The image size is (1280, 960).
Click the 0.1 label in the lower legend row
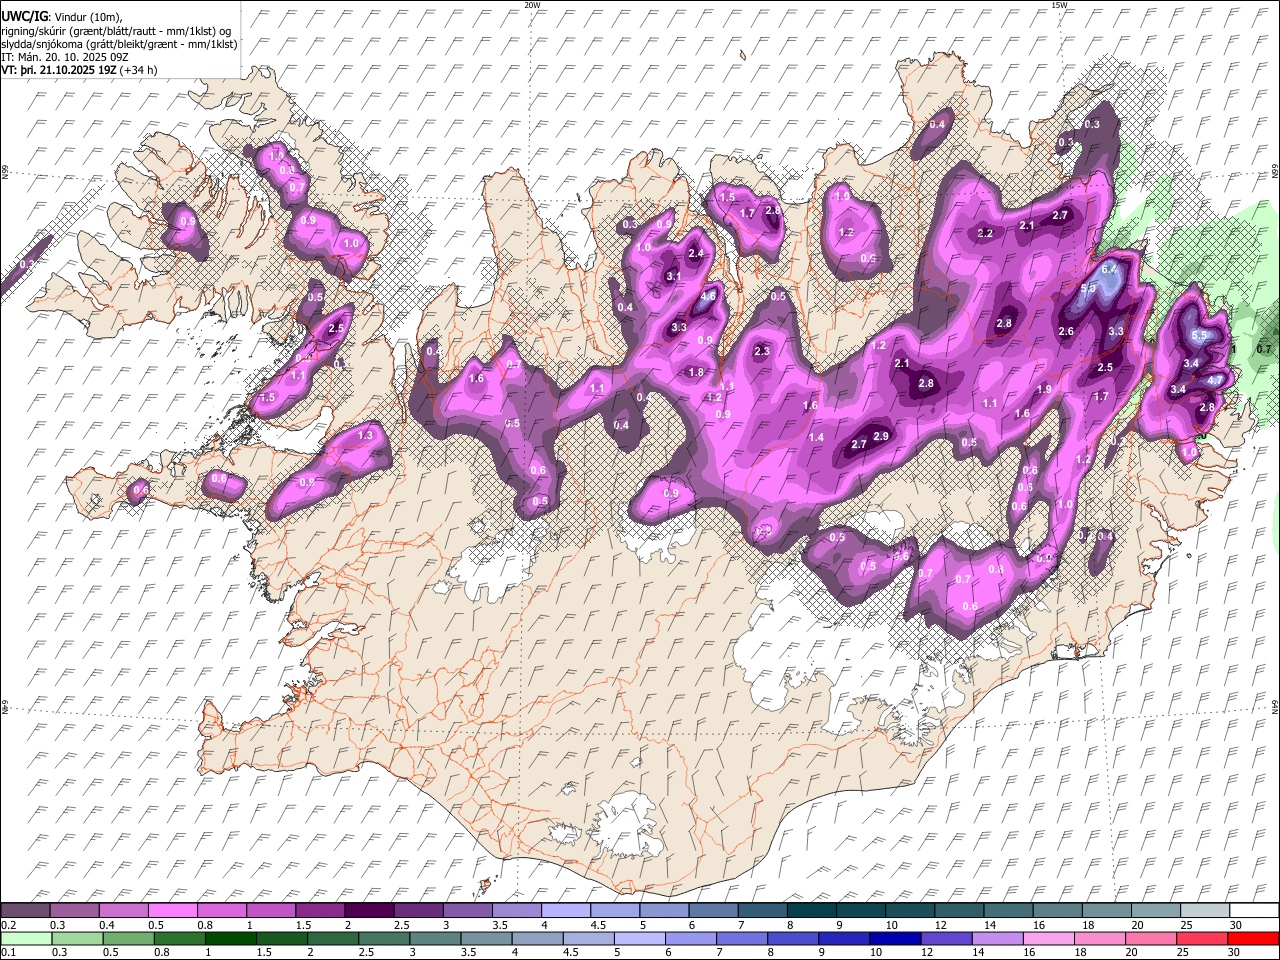pyautogui.click(x=8, y=953)
